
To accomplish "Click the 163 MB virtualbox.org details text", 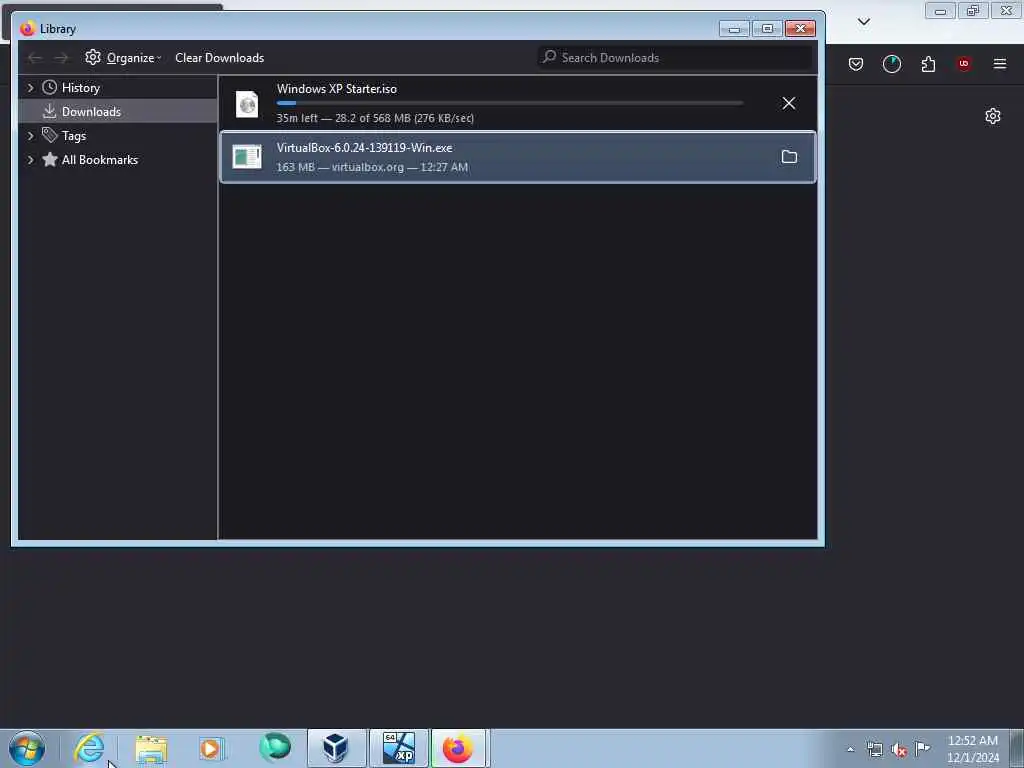I will pos(372,167).
